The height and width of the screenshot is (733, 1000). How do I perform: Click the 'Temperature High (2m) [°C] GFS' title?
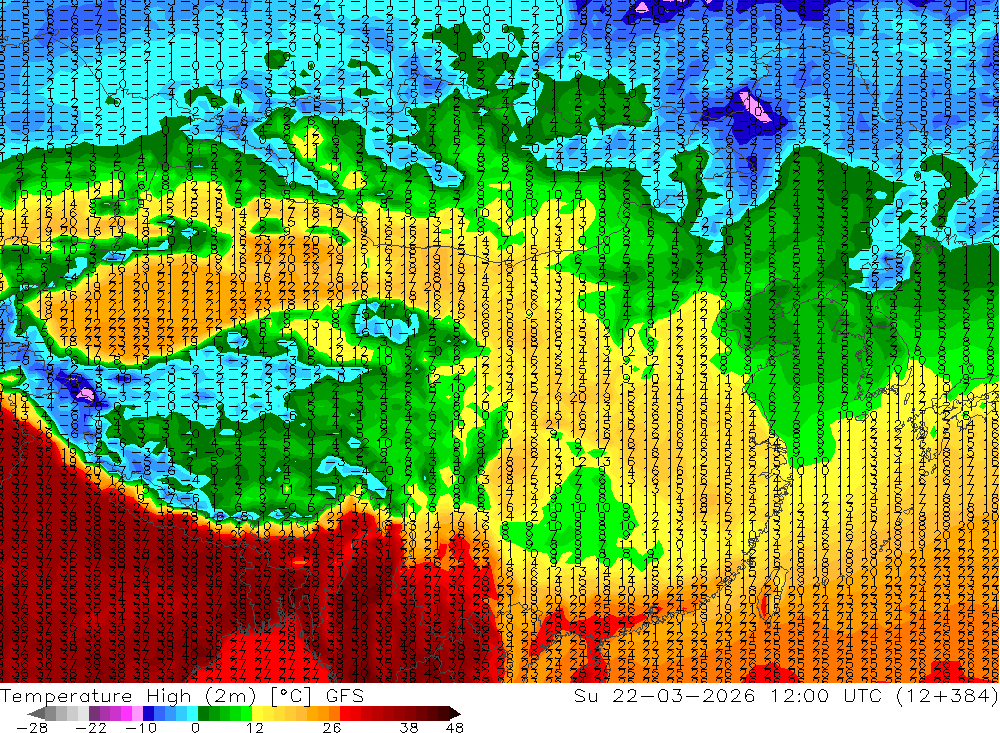[182, 695]
